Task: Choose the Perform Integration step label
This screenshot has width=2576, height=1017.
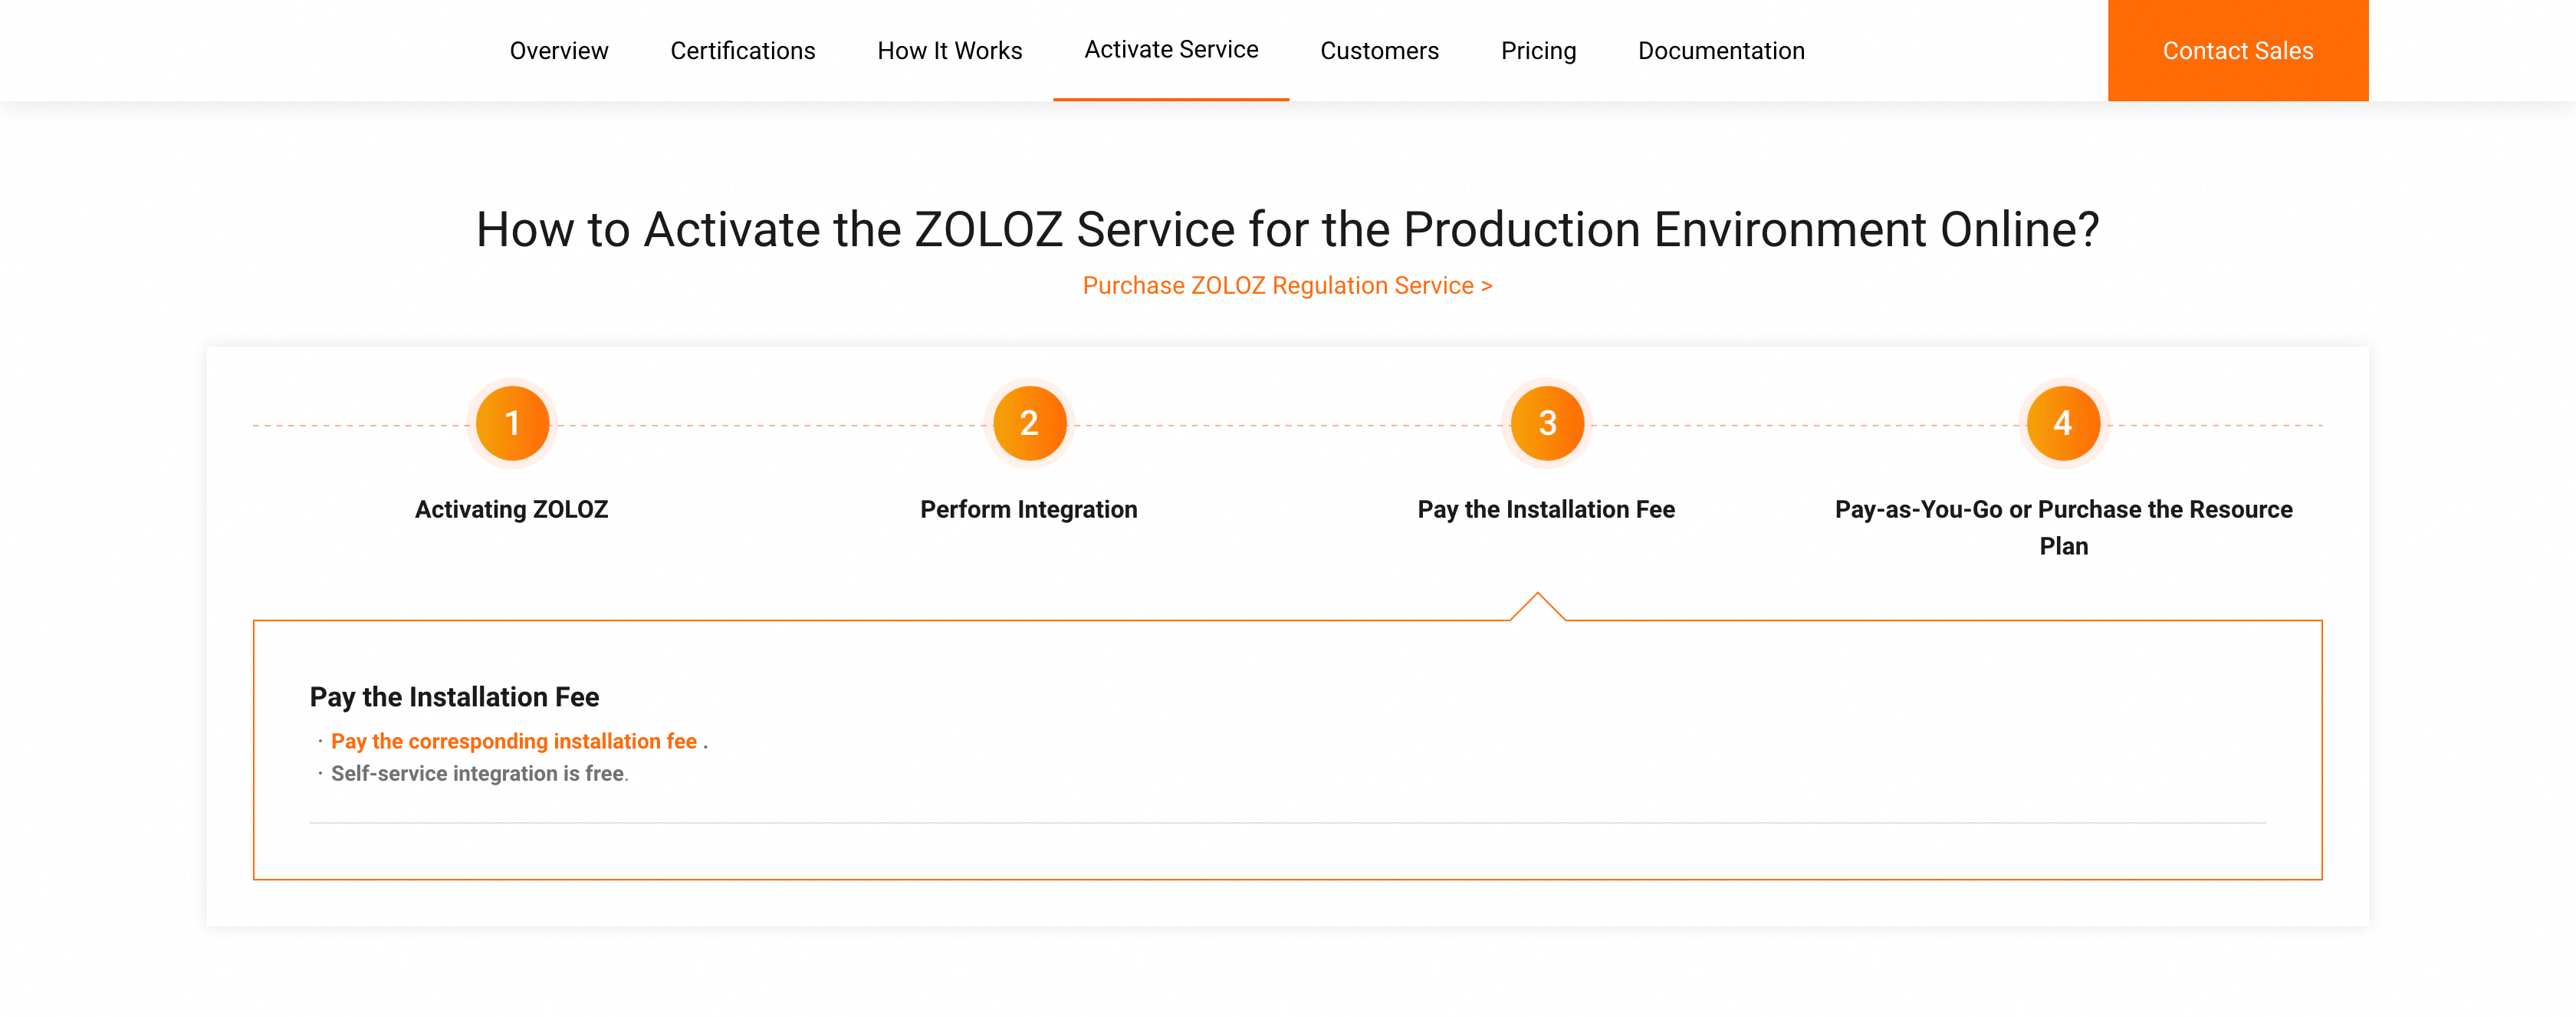Action: point(1028,510)
